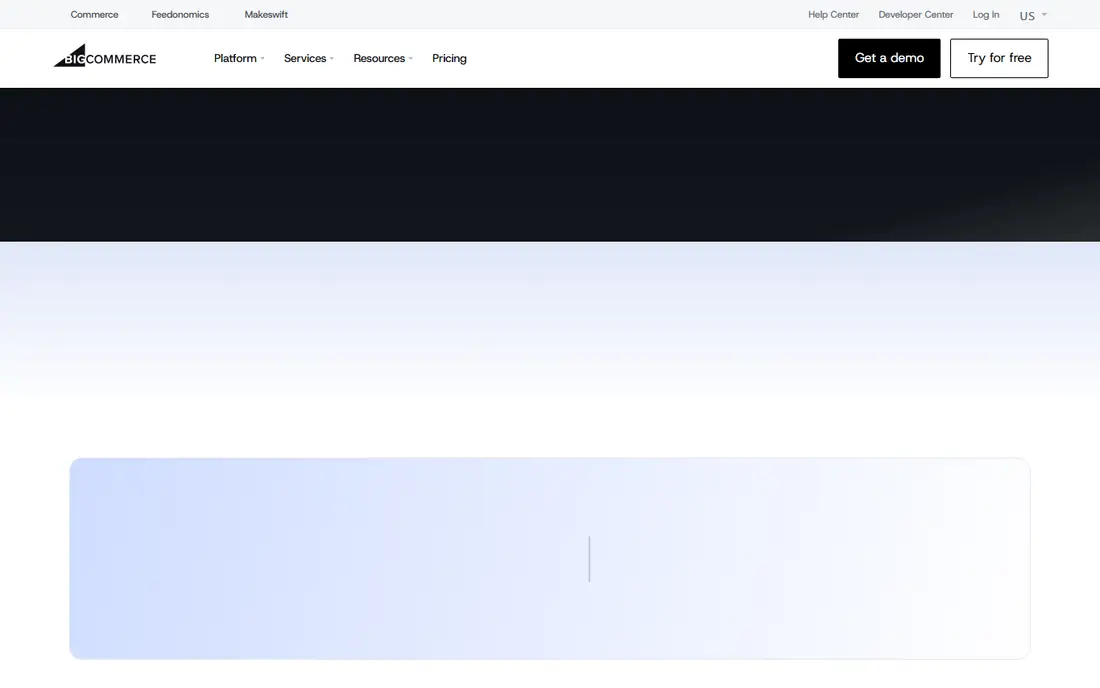Open the Feedonomics link
The image size is (1100, 688).
180,15
